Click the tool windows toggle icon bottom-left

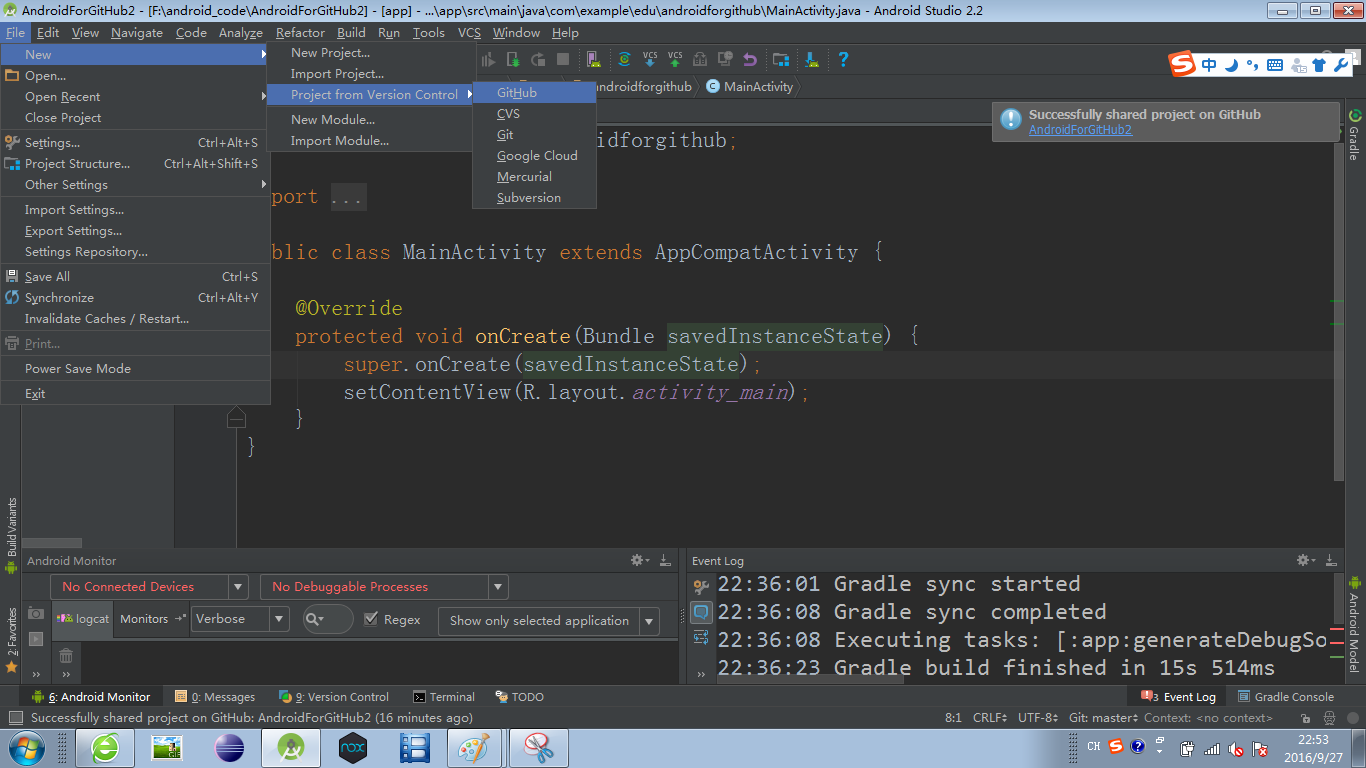[15, 718]
